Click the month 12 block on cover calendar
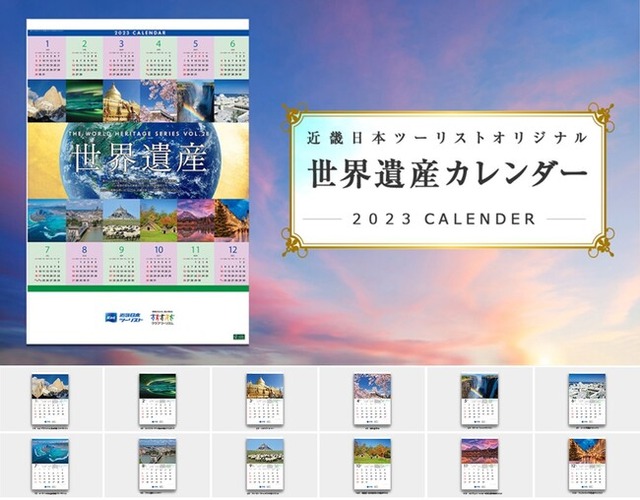 click(x=231, y=264)
